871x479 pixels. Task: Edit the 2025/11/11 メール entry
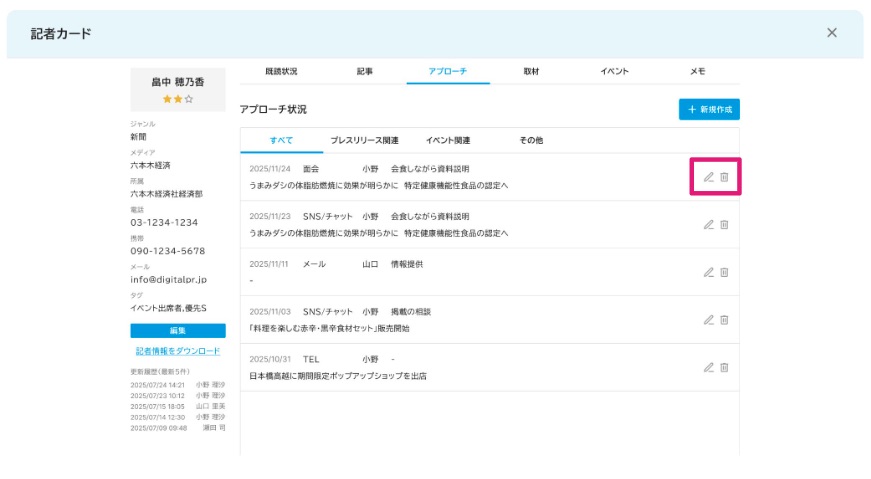(x=708, y=272)
